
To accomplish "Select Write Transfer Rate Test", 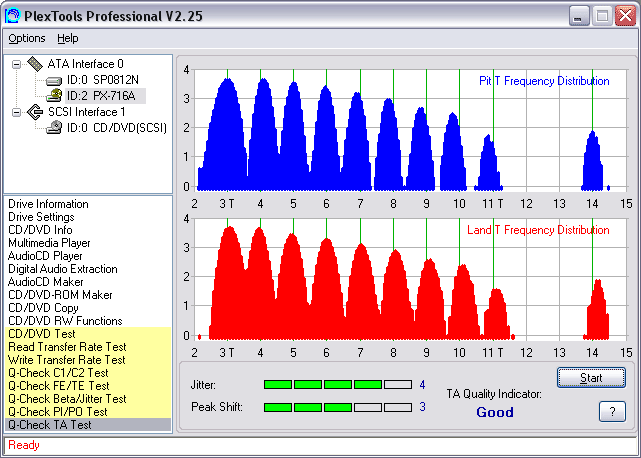I will point(88,360).
